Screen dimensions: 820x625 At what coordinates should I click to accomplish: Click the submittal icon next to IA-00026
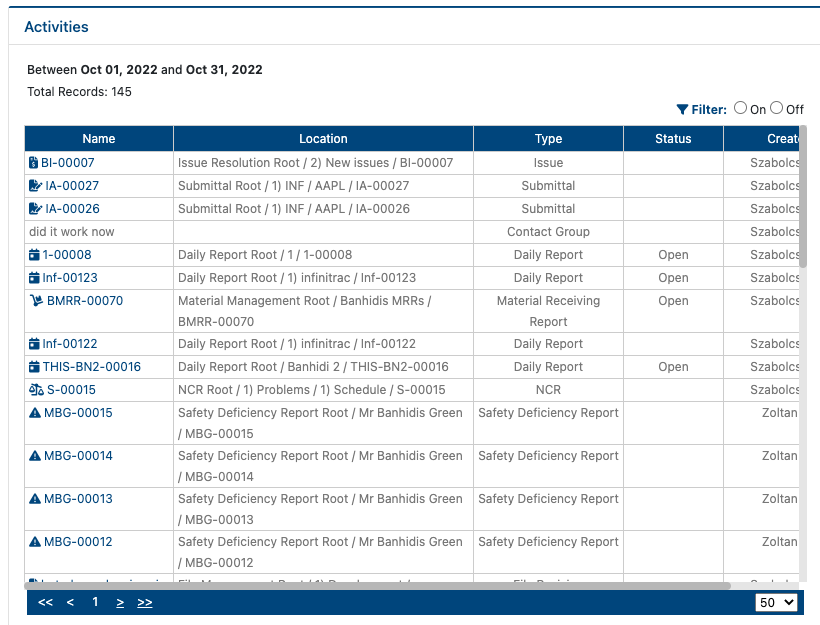(x=35, y=209)
